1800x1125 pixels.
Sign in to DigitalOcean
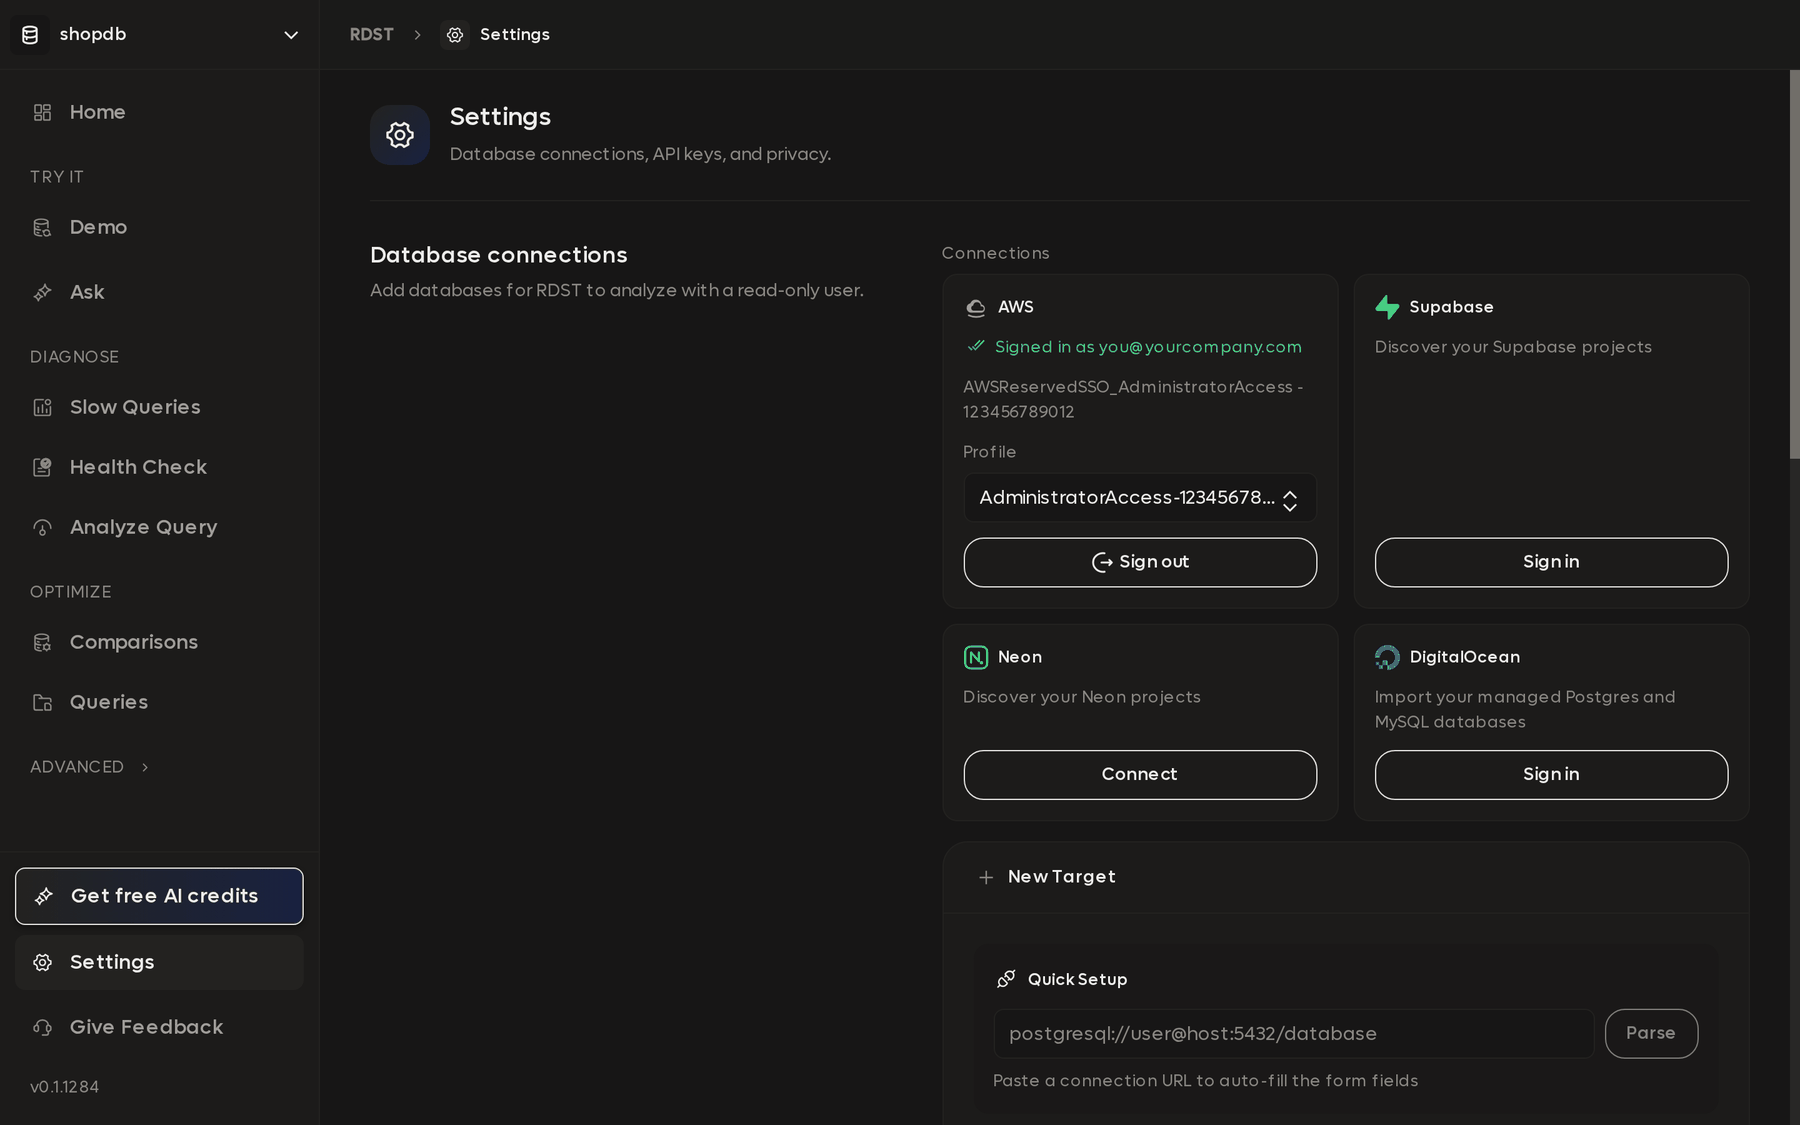coord(1551,775)
